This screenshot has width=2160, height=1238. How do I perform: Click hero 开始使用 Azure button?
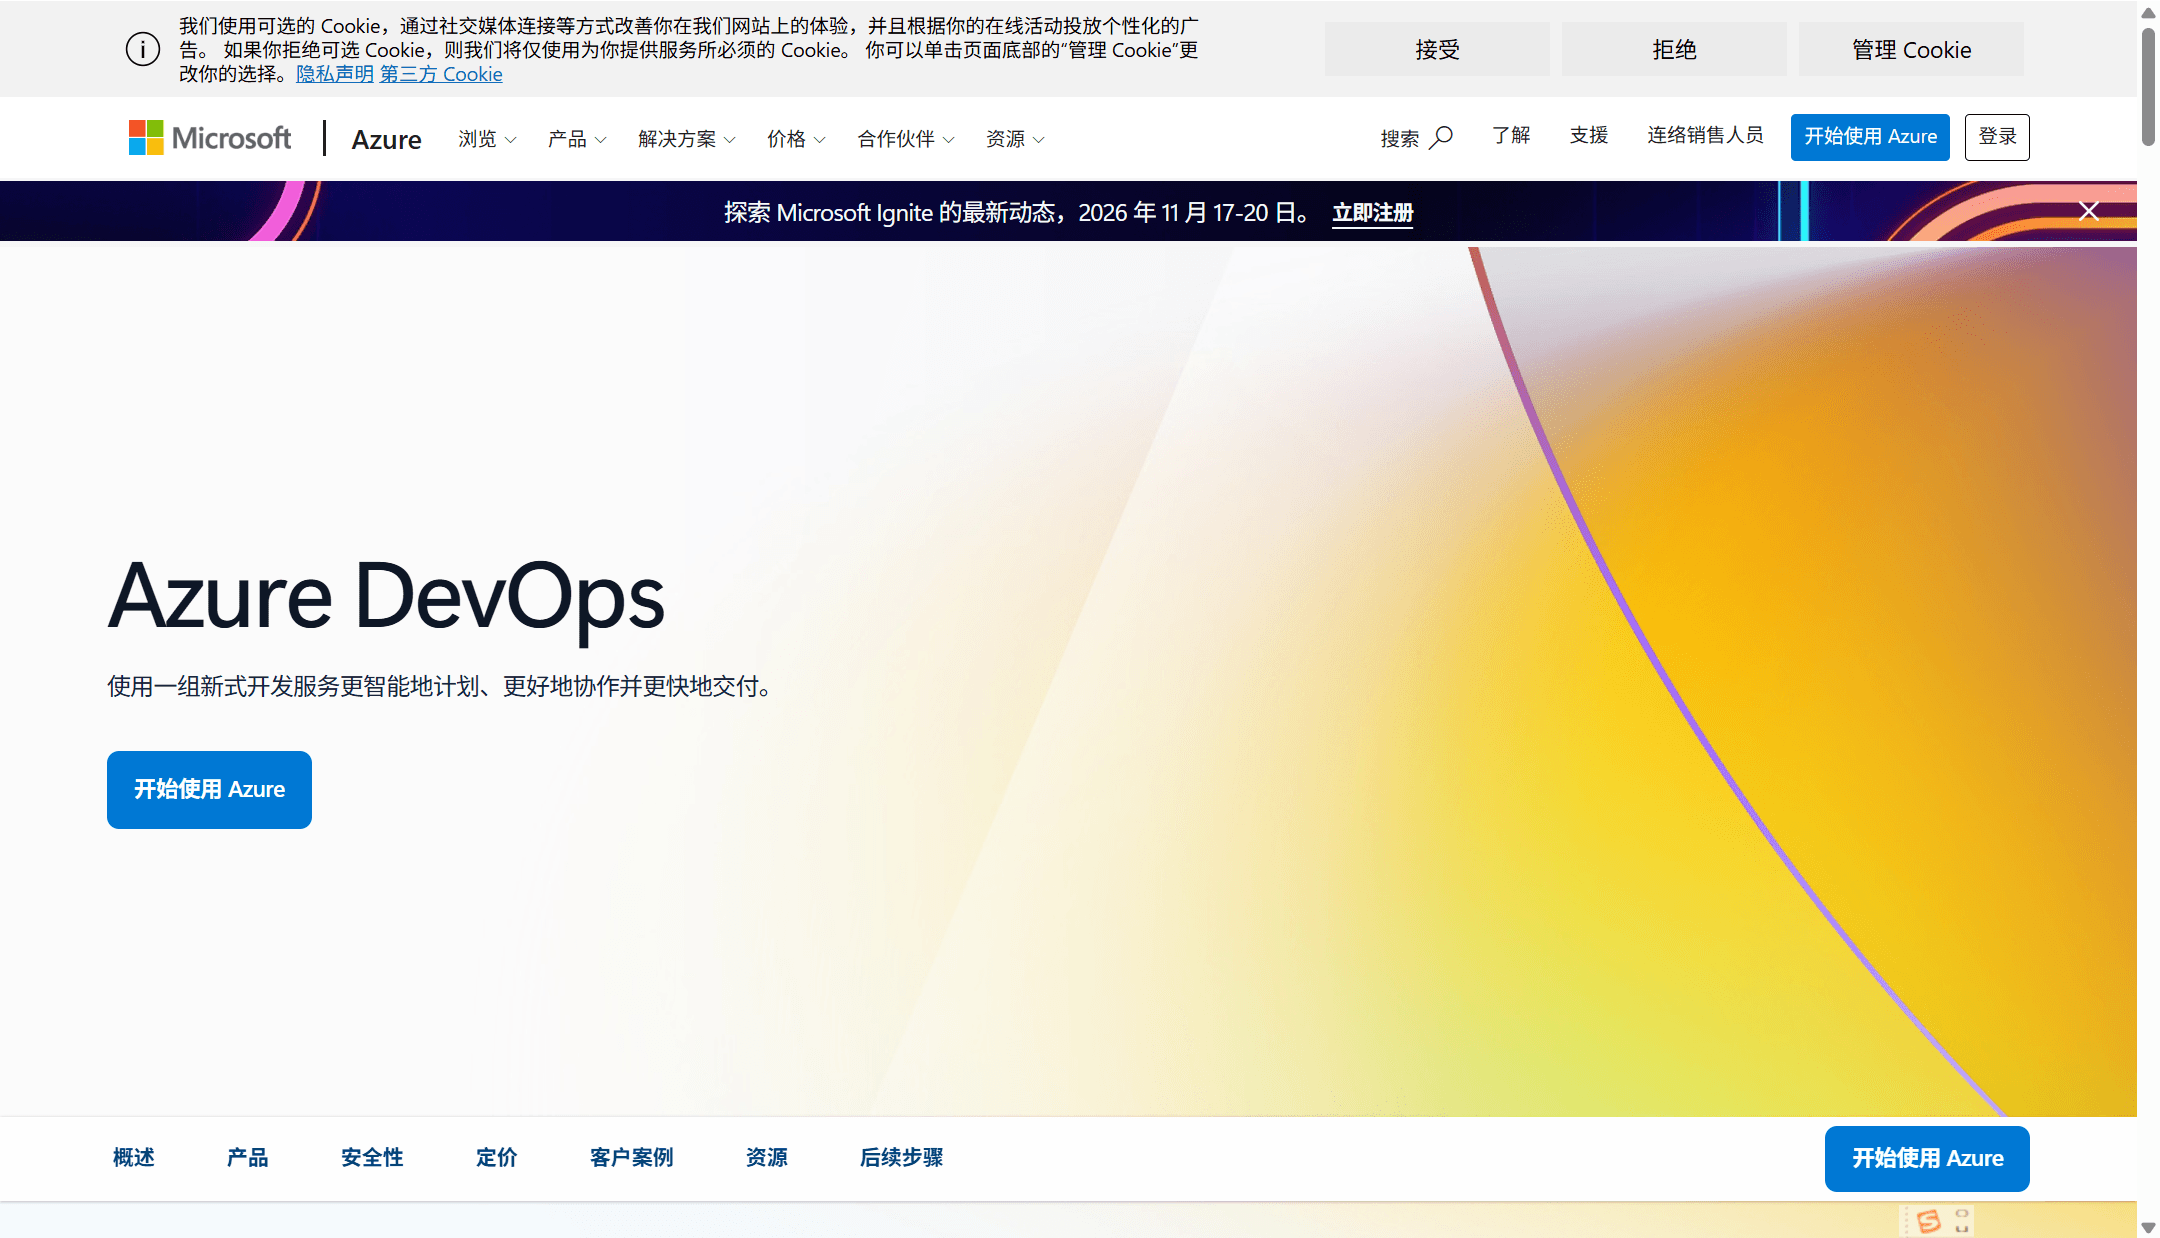(x=209, y=789)
